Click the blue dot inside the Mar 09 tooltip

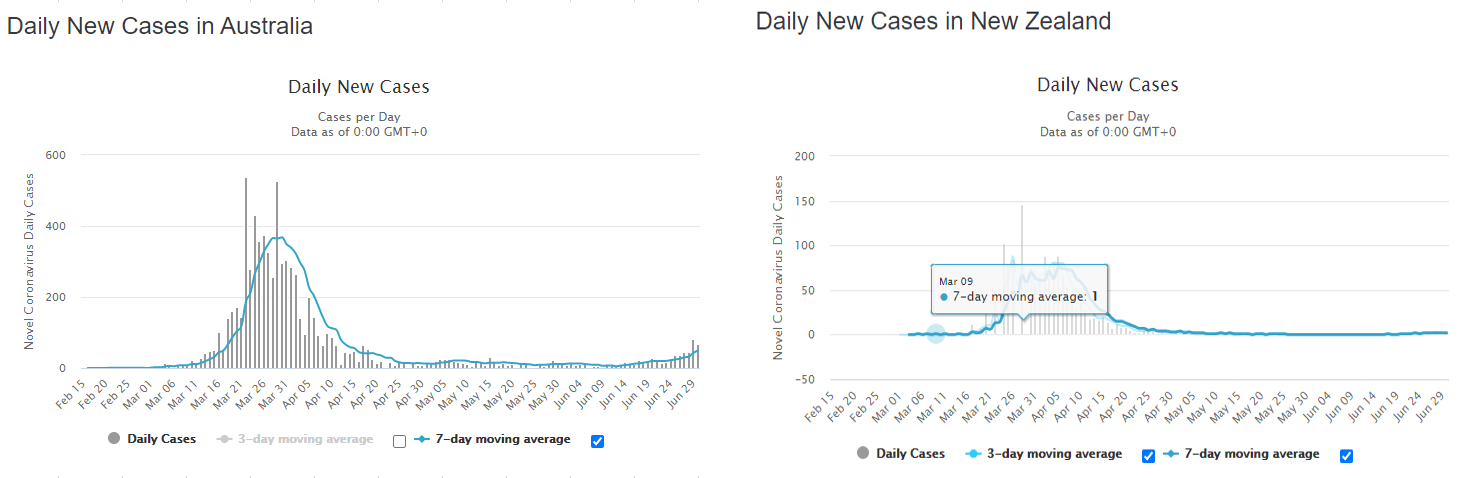click(x=944, y=297)
